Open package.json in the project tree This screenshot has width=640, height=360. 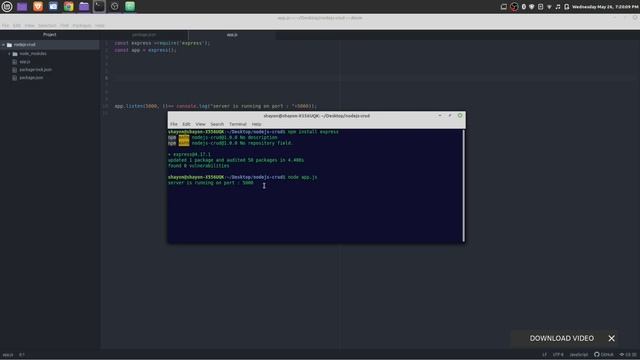tap(31, 78)
